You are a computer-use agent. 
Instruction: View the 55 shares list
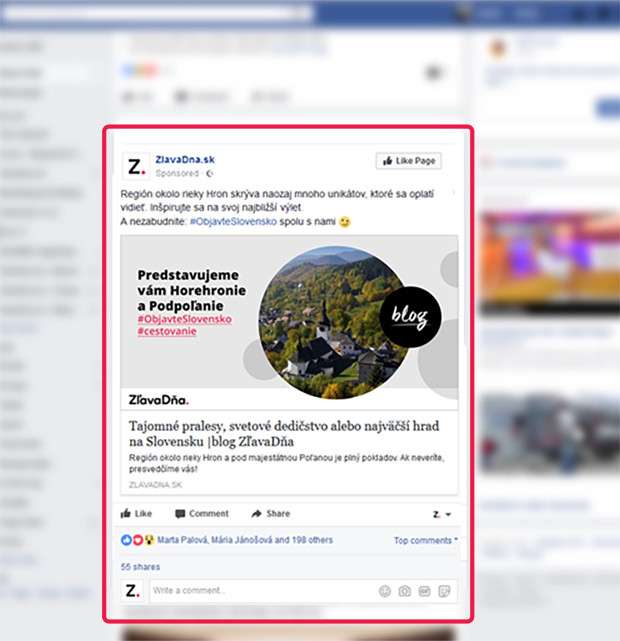click(140, 566)
